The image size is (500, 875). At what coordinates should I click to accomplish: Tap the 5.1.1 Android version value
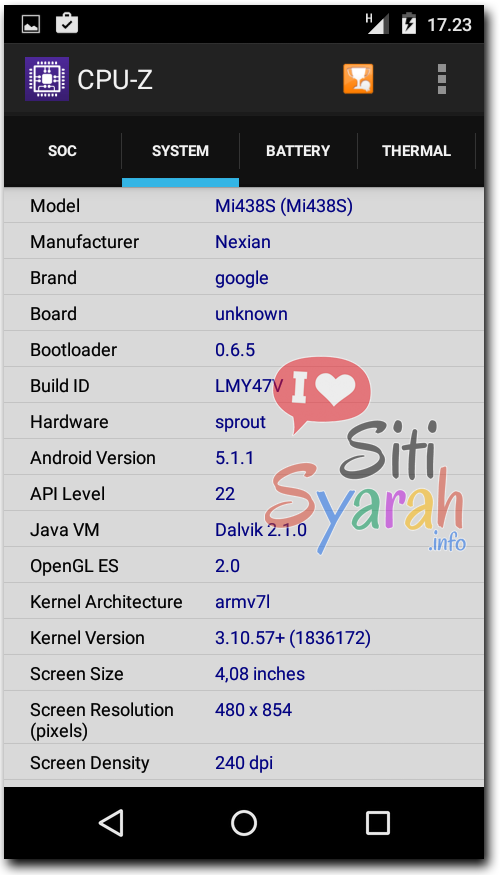234,458
